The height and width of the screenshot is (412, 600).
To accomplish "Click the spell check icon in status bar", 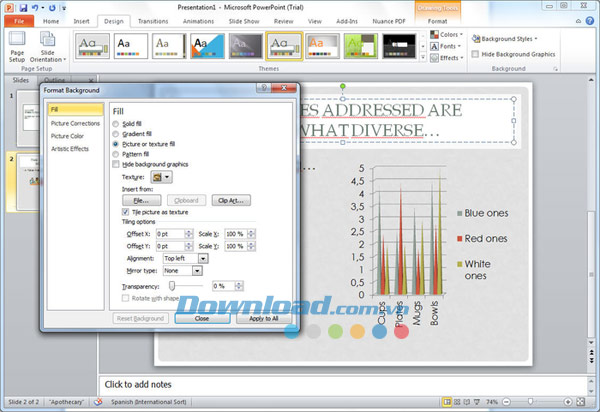I will pyautogui.click(x=98, y=402).
